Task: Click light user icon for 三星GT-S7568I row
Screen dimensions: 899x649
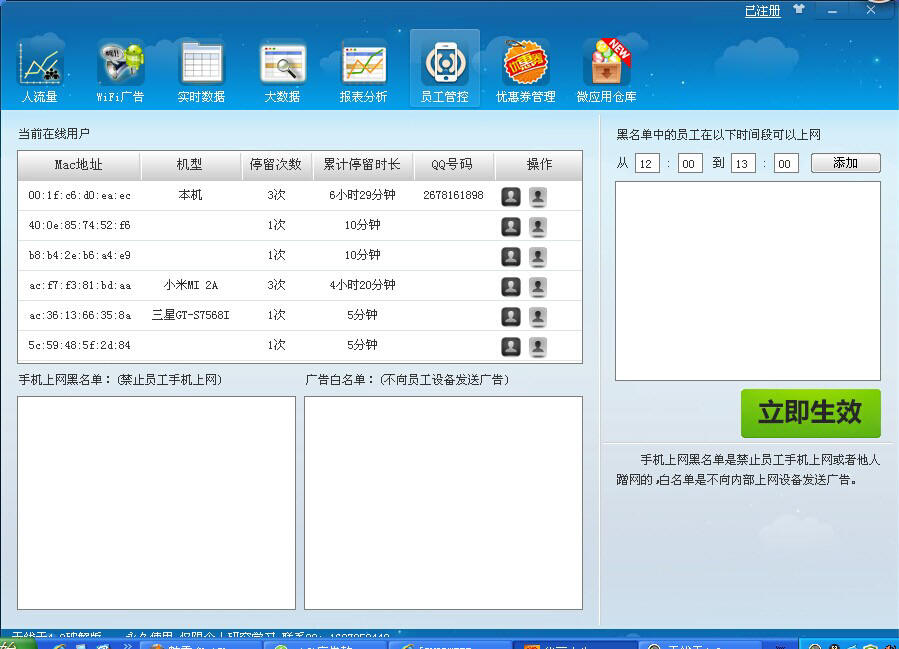Action: click(537, 316)
